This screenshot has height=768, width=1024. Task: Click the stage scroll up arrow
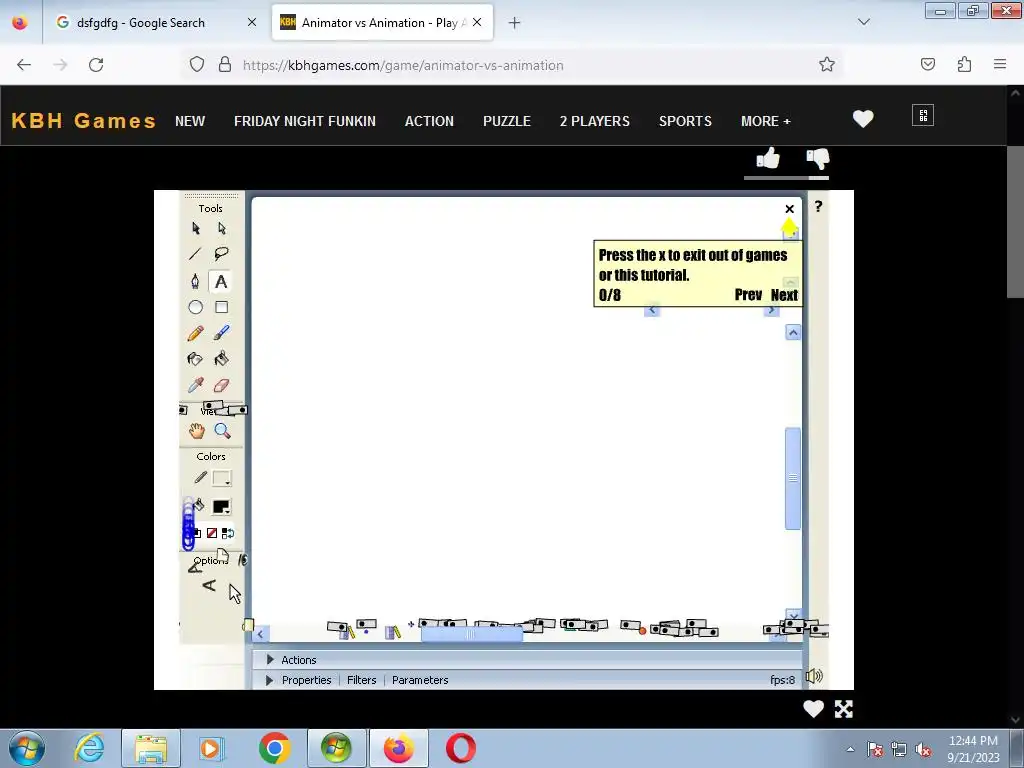pyautogui.click(x=793, y=332)
